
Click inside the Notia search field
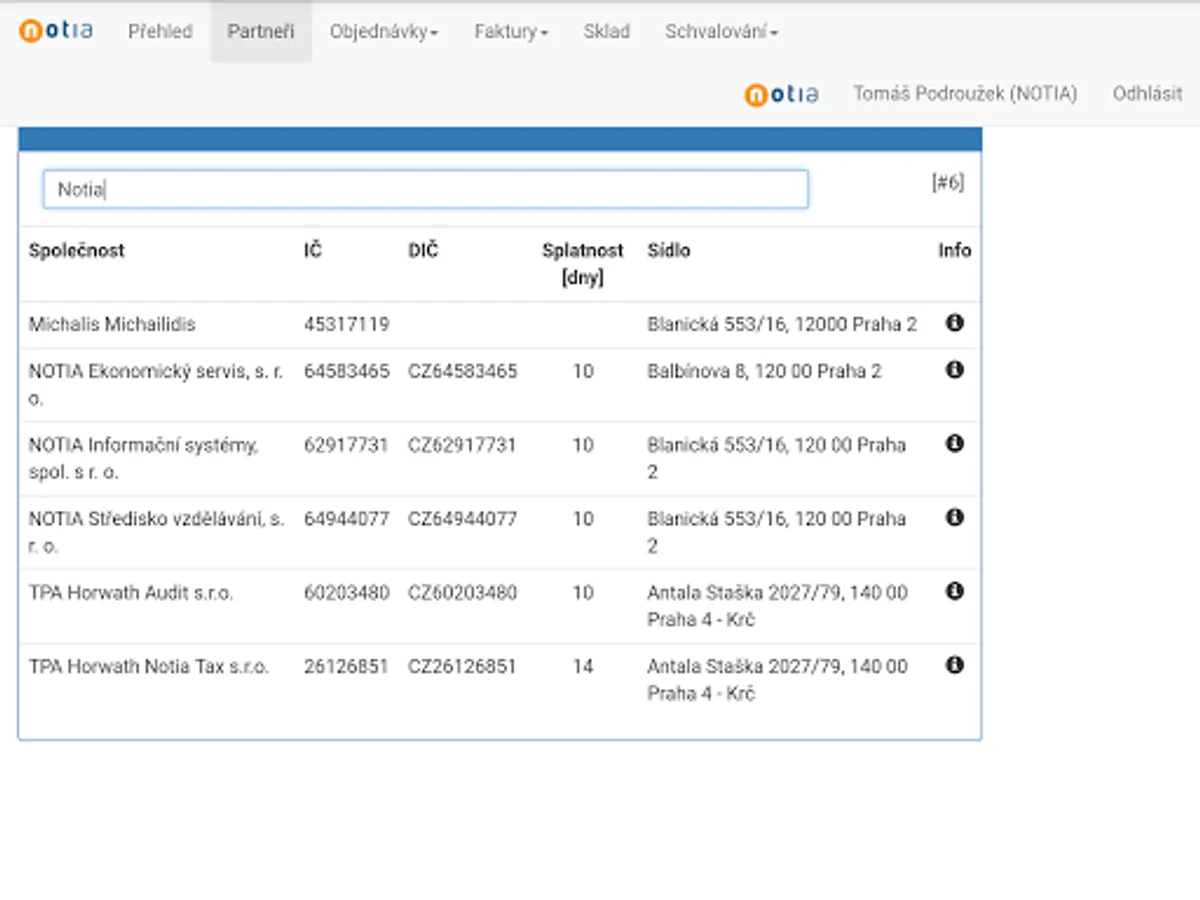tap(426, 188)
